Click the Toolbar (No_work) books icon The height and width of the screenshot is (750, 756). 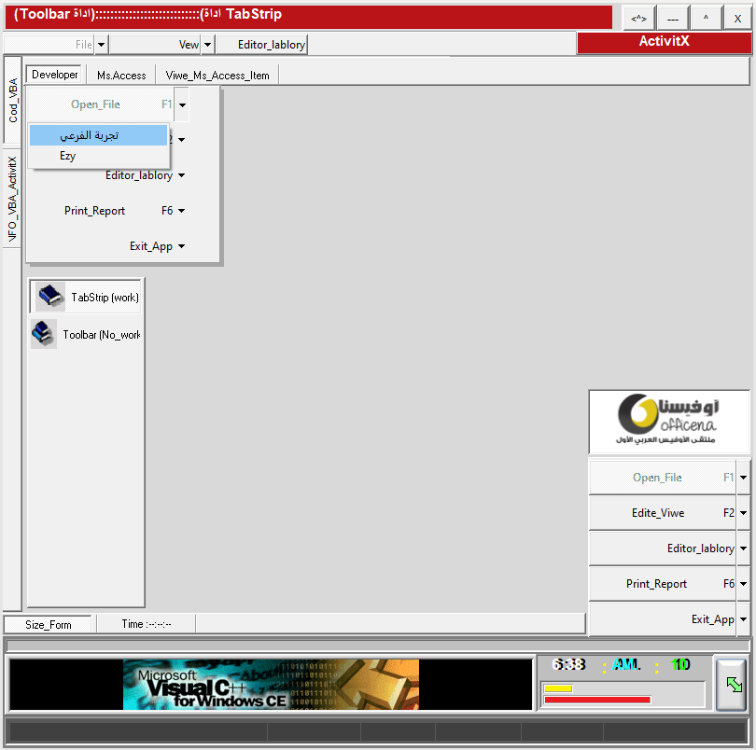[43, 334]
